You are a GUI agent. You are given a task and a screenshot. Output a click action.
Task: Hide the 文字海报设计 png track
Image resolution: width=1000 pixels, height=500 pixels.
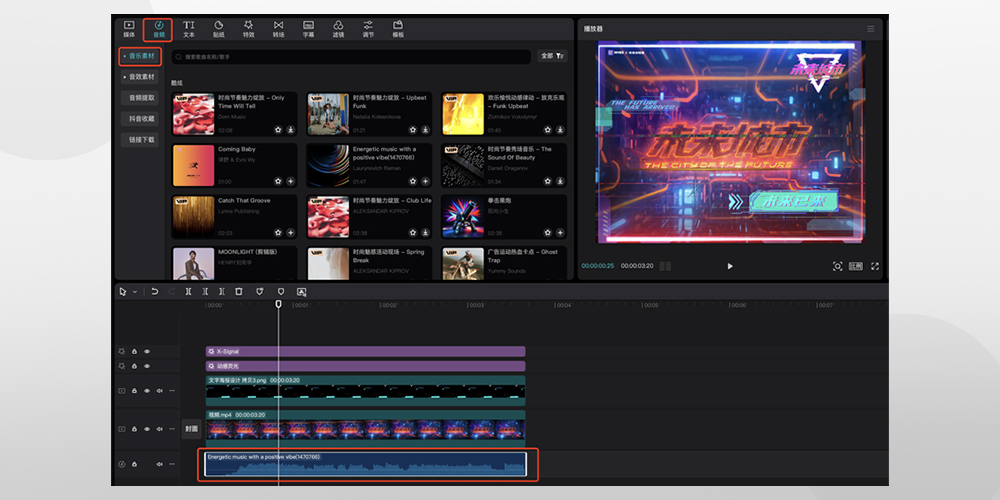[x=147, y=390]
